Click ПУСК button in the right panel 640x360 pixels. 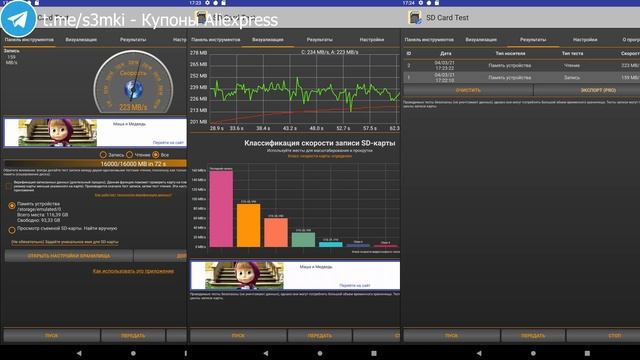pyautogui.click(x=451, y=336)
